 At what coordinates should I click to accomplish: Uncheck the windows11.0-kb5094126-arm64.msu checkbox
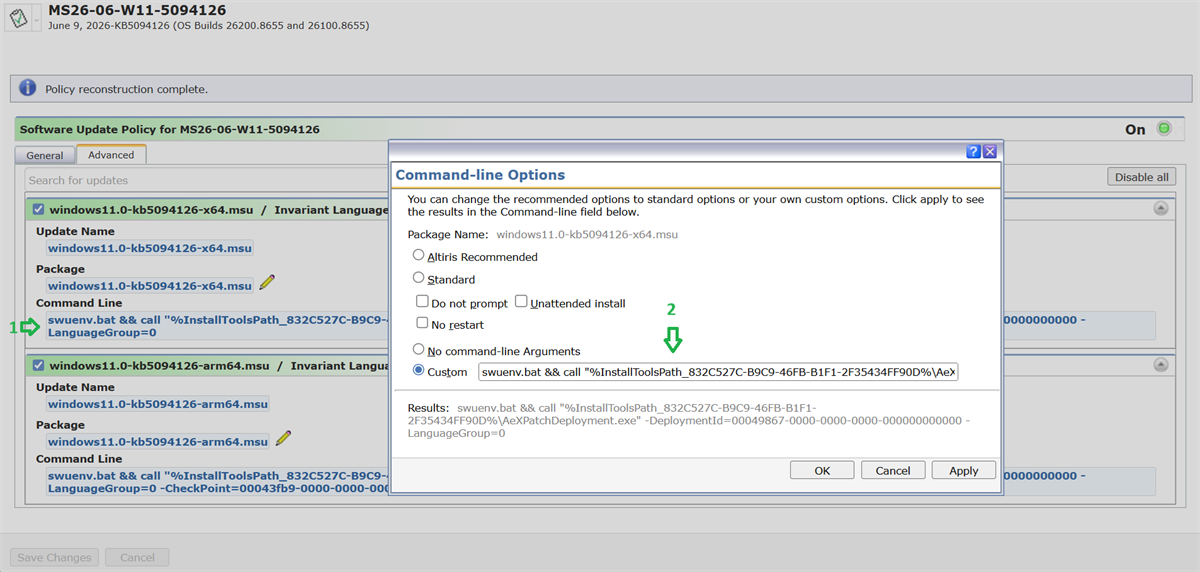coord(38,366)
